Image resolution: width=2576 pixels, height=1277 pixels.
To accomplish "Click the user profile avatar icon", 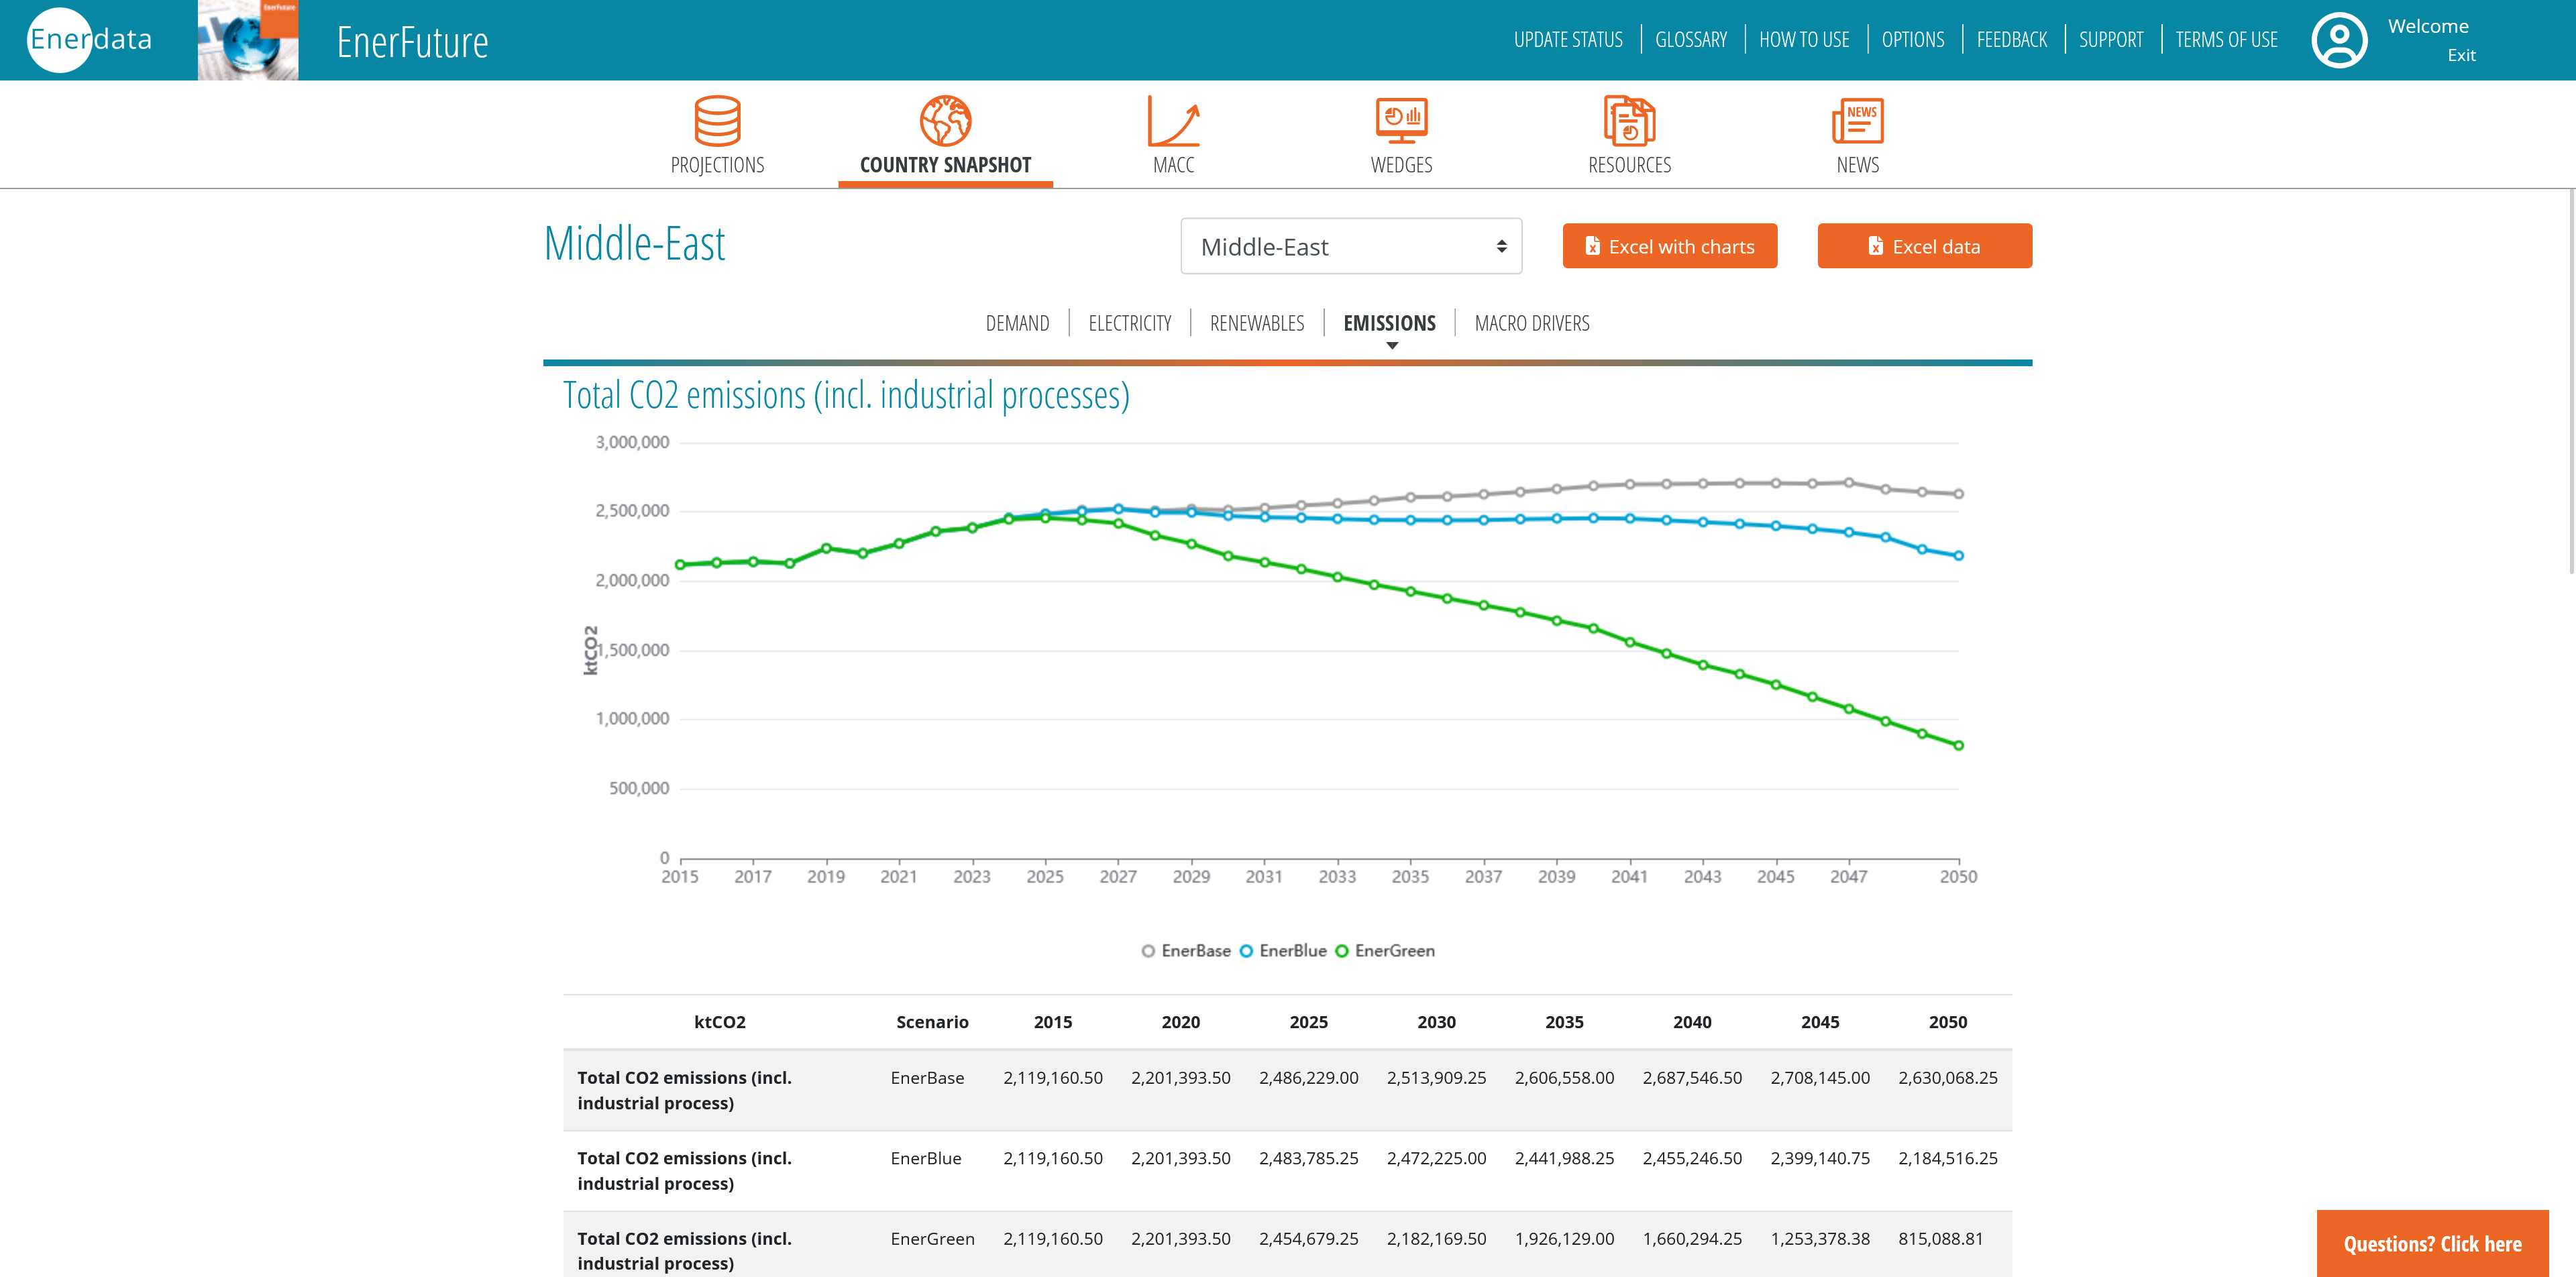I will pyautogui.click(x=2339, y=40).
